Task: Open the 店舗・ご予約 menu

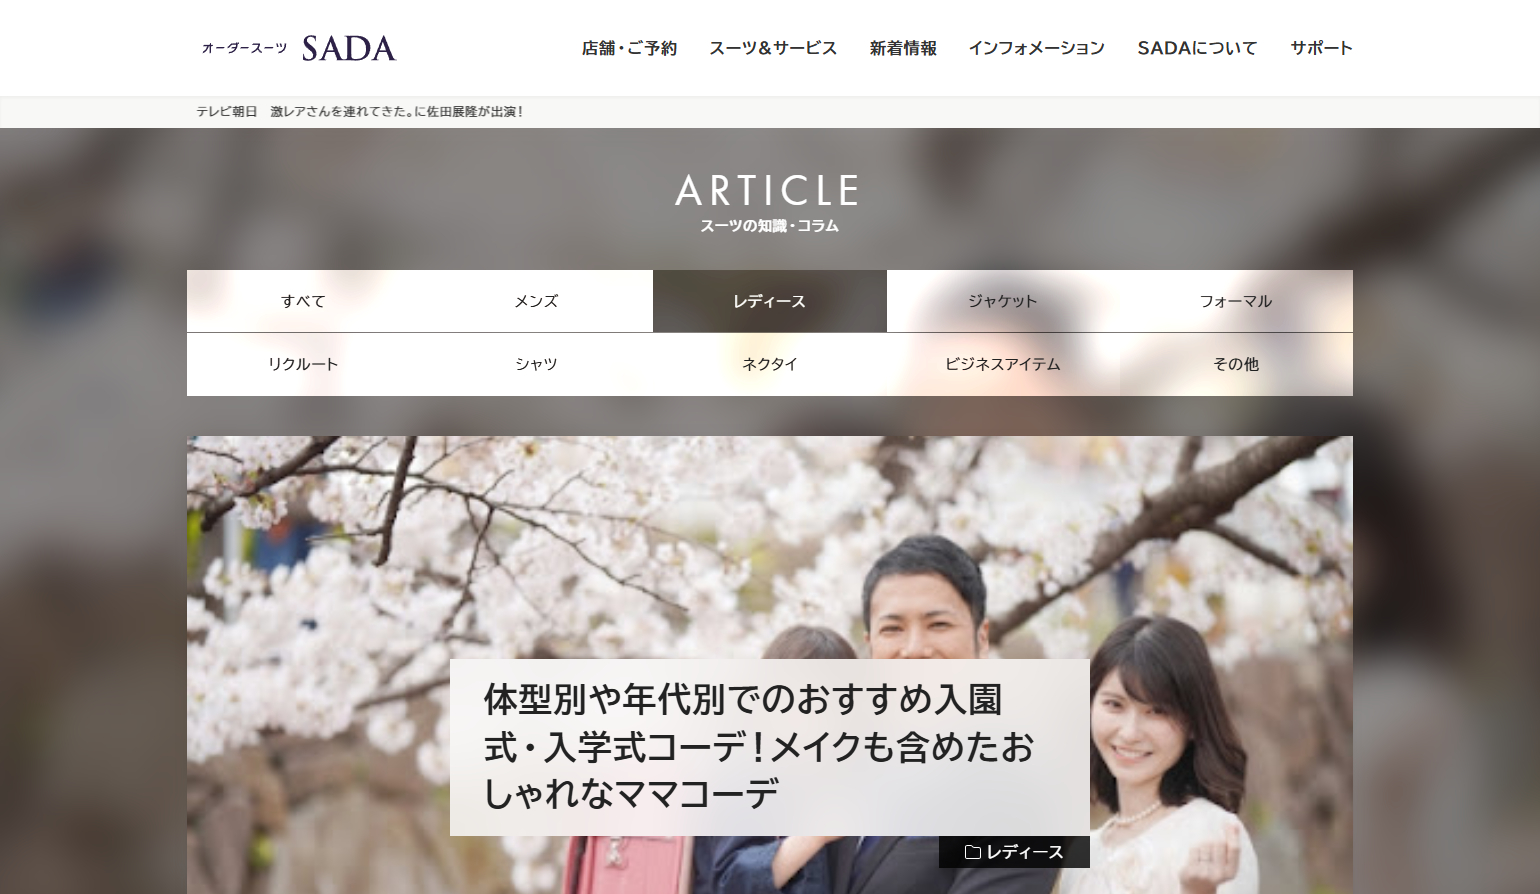Action: (x=629, y=48)
